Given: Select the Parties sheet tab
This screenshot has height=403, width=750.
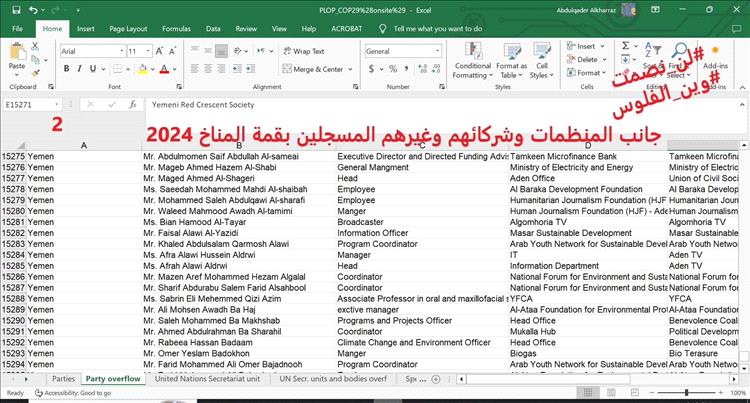Looking at the screenshot, I should point(64,379).
